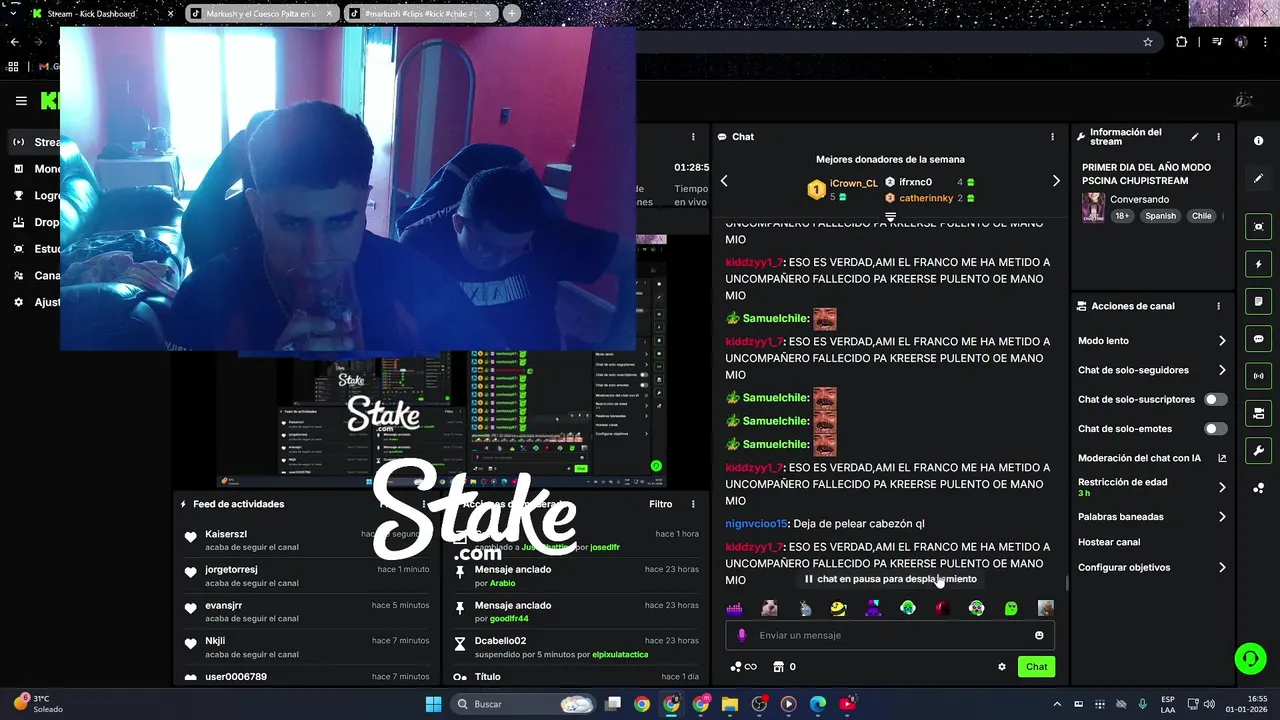Click the 18+ tag in stream info
1280x720 pixels.
1122,216
